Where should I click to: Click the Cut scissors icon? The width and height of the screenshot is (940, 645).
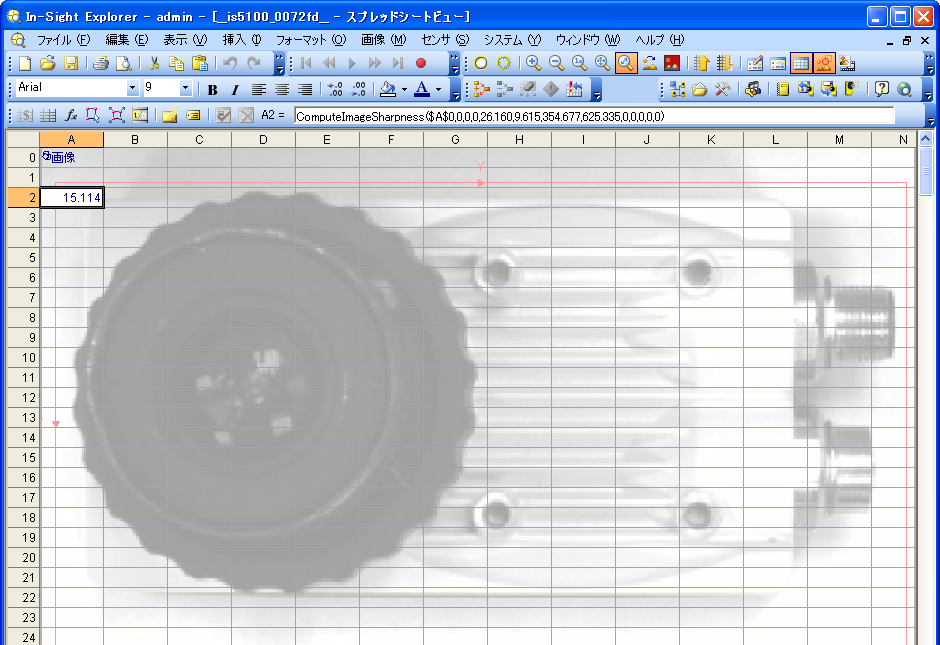155,63
